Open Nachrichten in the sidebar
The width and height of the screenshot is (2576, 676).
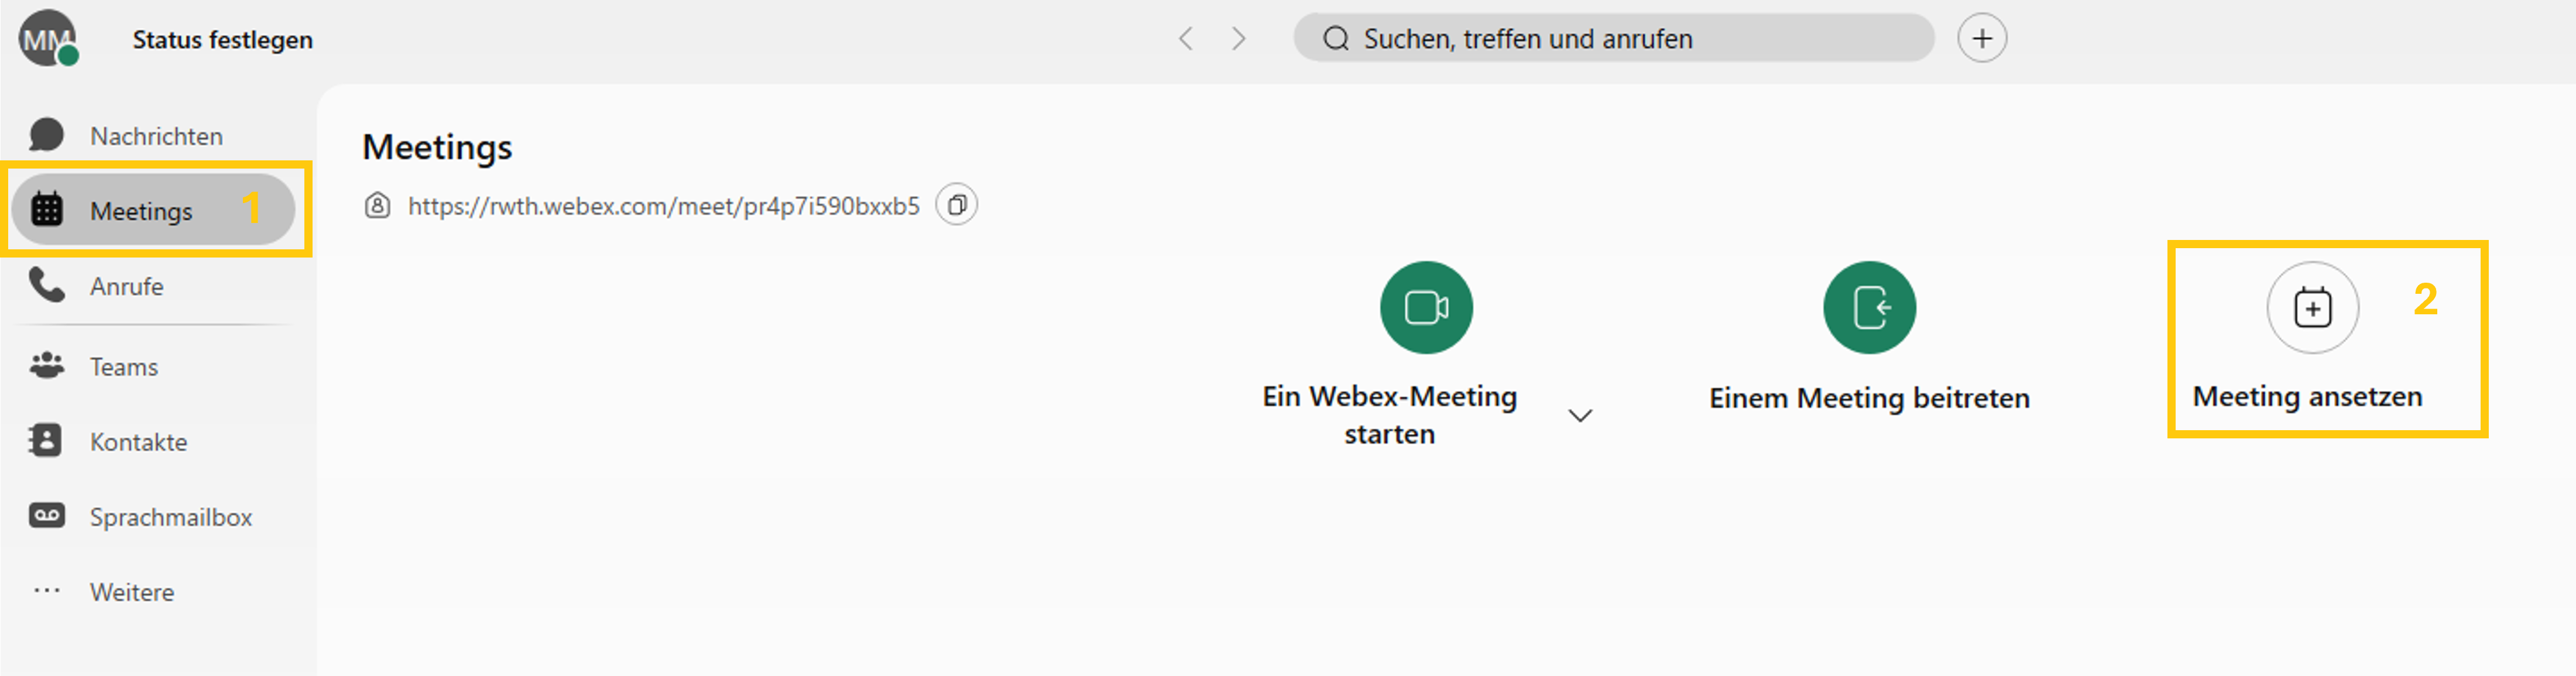click(155, 136)
